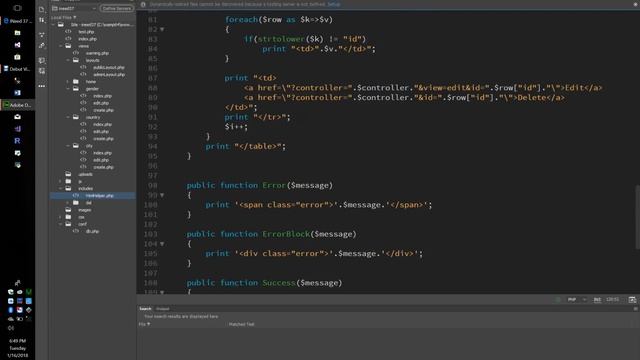Image resolution: width=640 pixels, height=360 pixels.
Task: Select edit.php under the gender folder
Action: coord(101,103)
